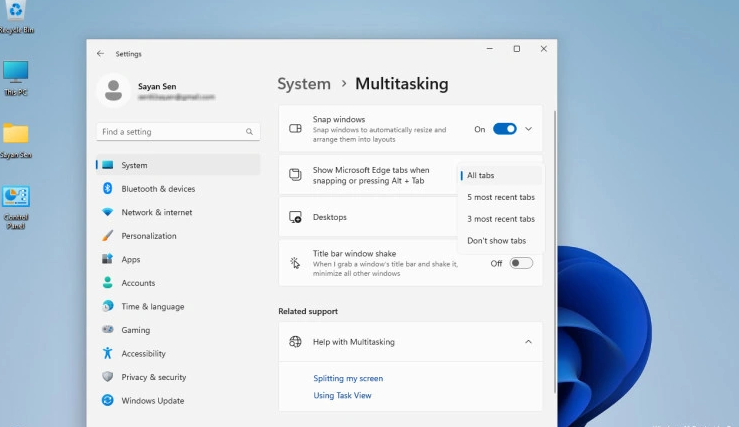Image resolution: width=739 pixels, height=427 pixels.
Task: Go to Personalization settings
Action: (x=148, y=236)
